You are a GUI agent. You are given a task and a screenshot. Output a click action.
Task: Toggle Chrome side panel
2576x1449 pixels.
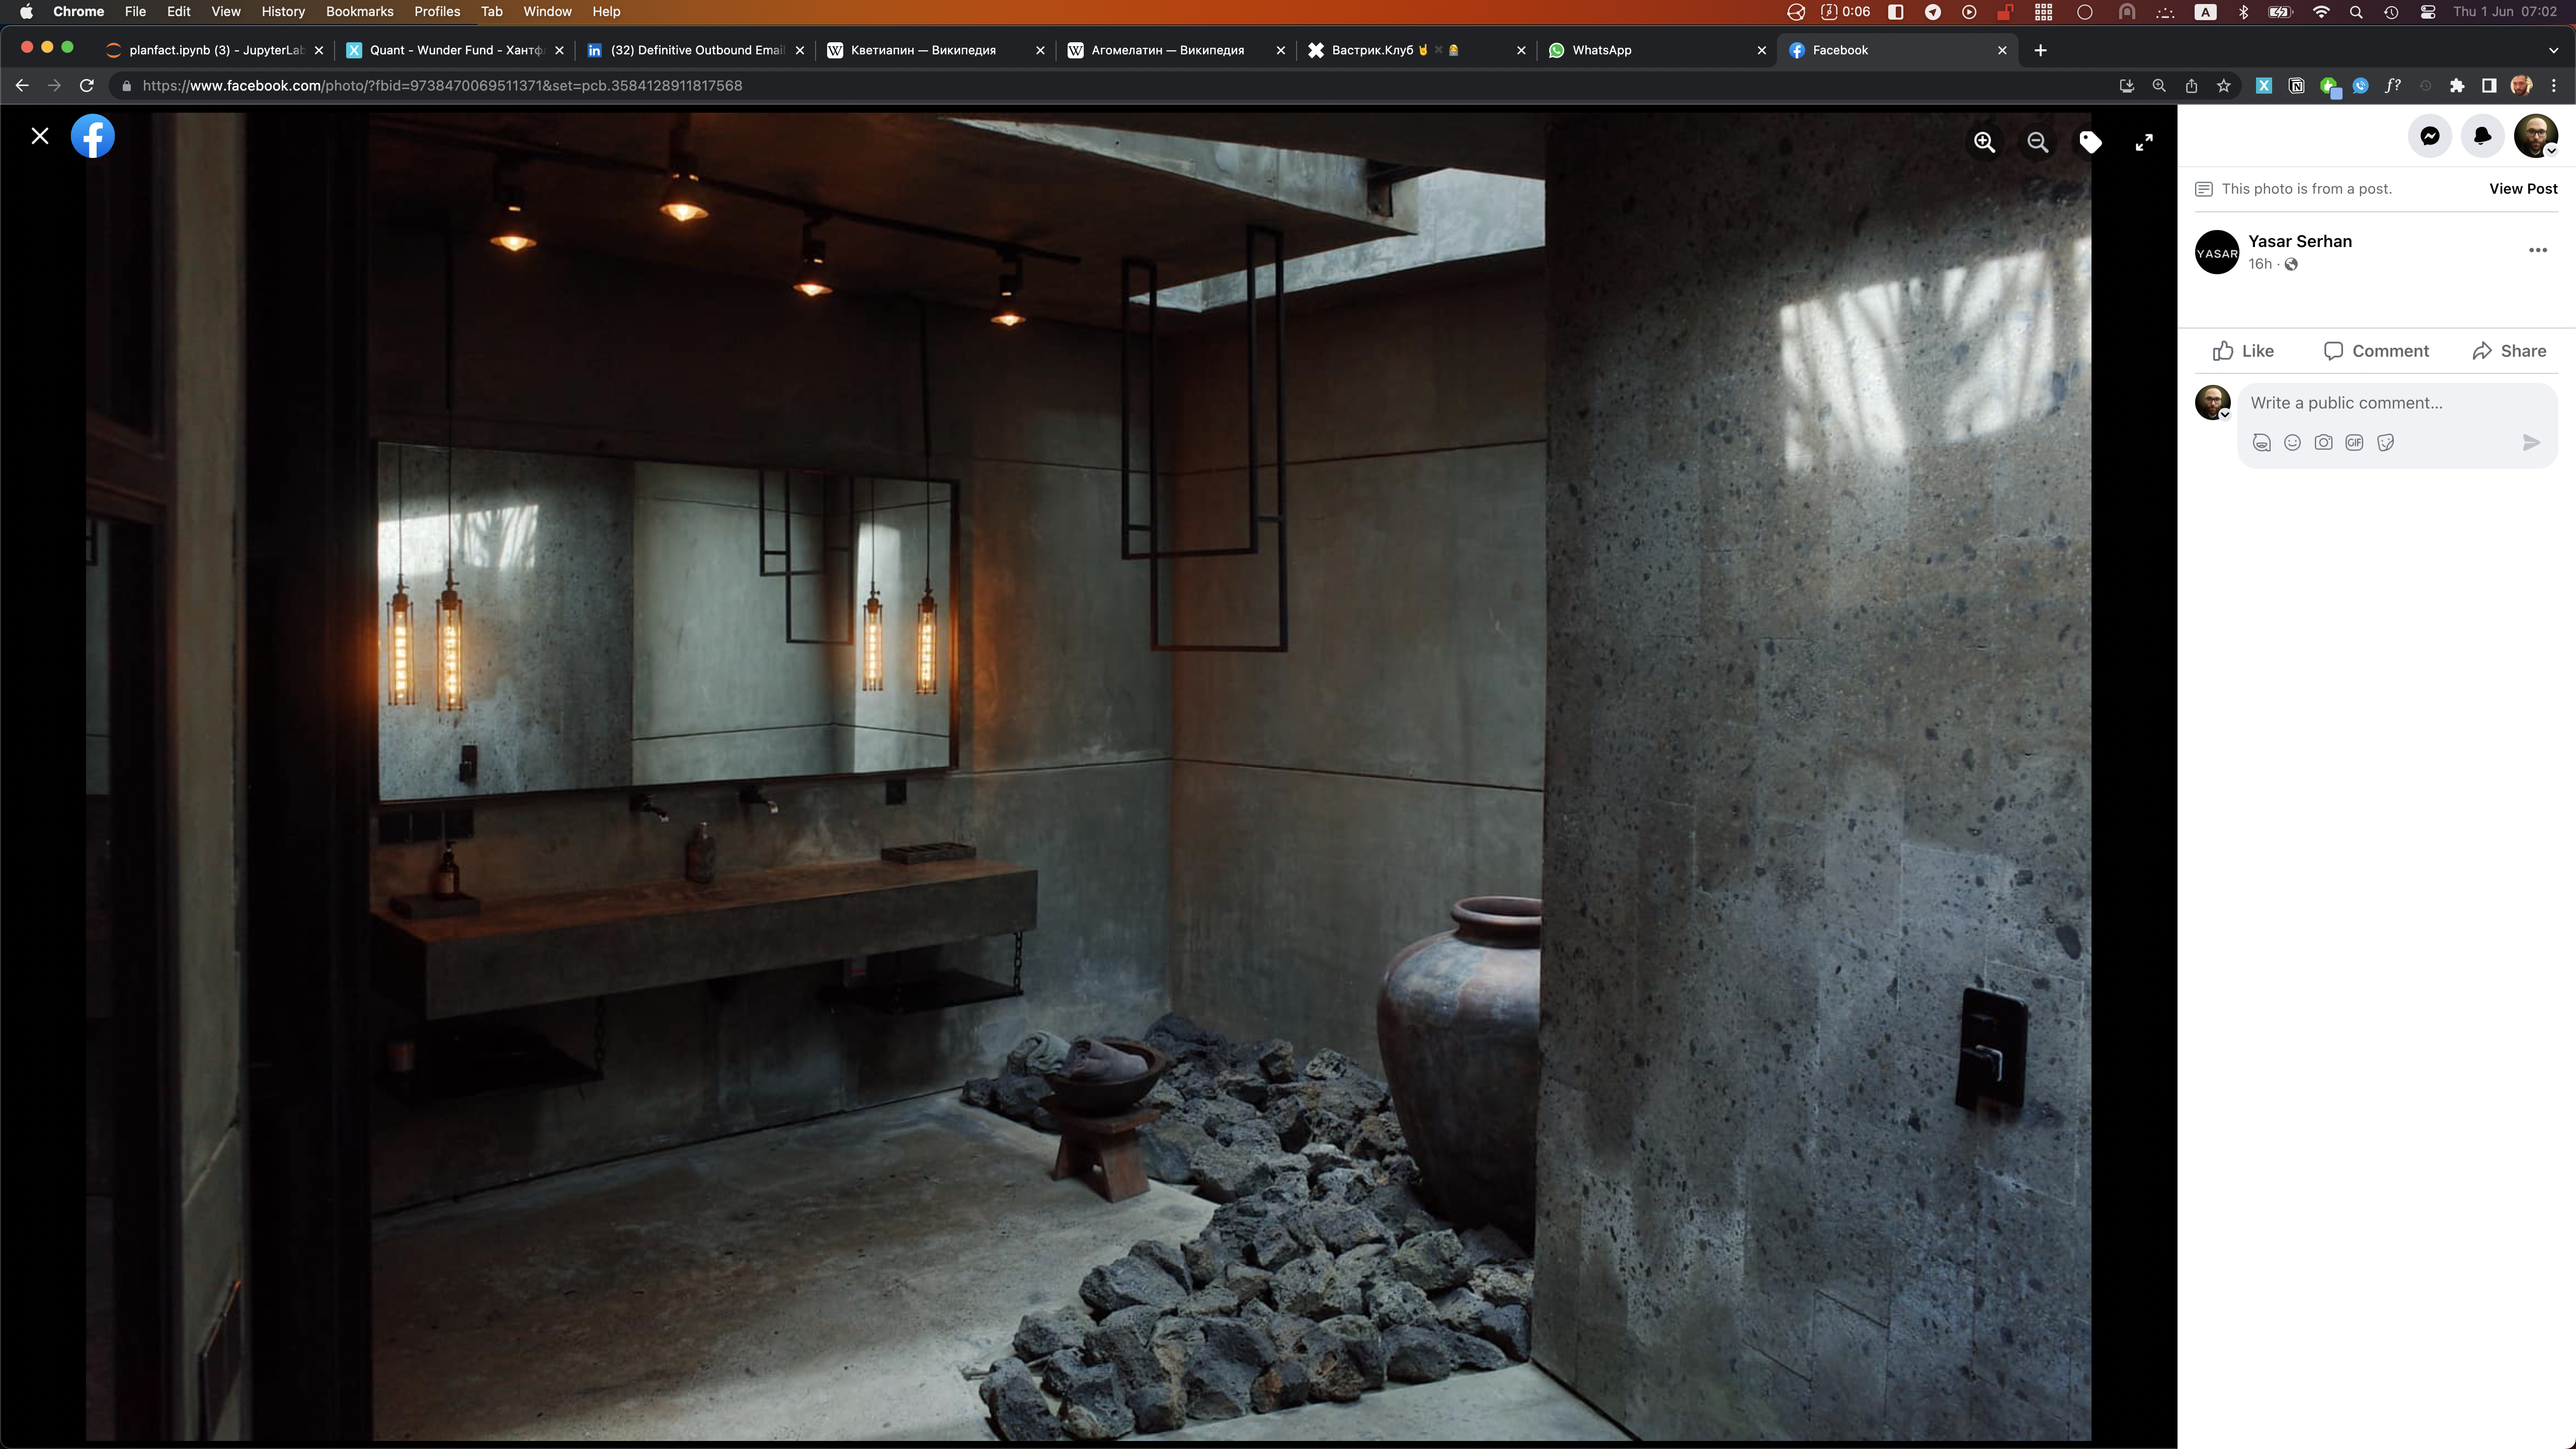pyautogui.click(x=2488, y=86)
